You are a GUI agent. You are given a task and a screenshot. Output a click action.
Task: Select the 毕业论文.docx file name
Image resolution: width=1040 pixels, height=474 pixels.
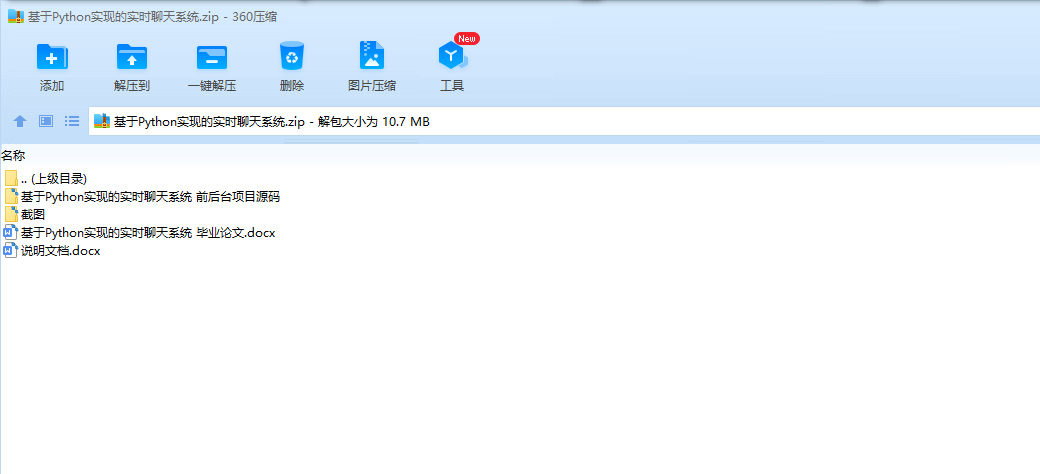148,233
